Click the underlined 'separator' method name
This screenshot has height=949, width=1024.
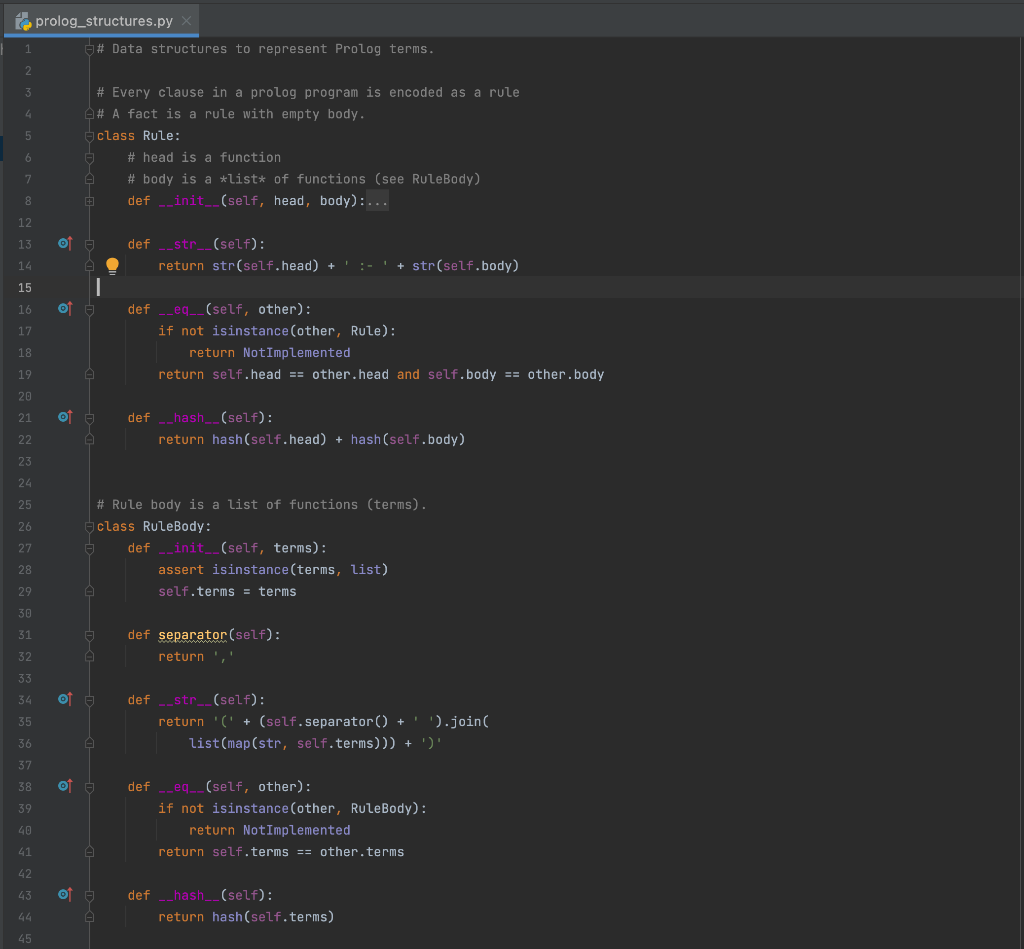click(193, 635)
